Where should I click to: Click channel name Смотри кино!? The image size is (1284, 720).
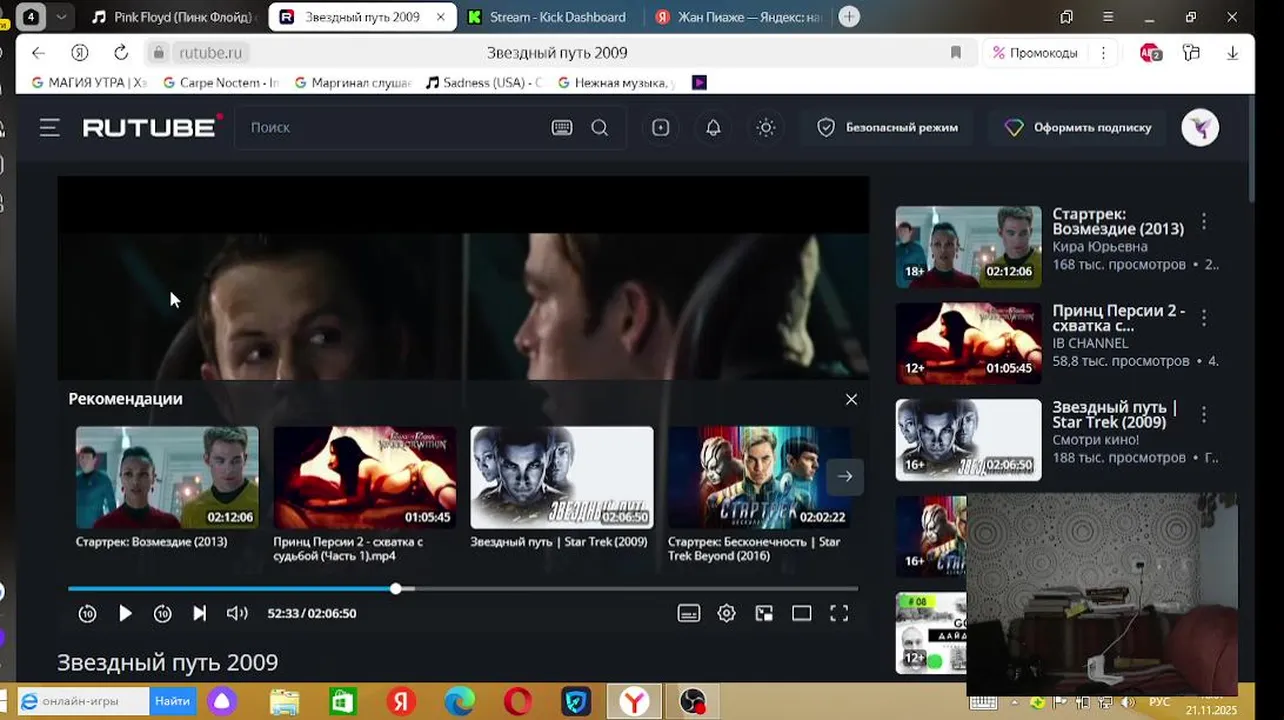pos(1095,439)
